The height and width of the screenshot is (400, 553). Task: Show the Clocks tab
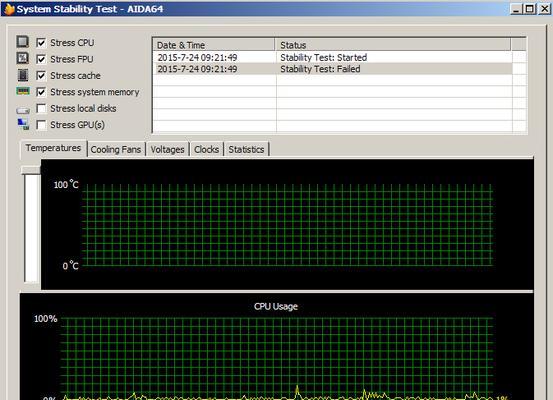pos(206,150)
